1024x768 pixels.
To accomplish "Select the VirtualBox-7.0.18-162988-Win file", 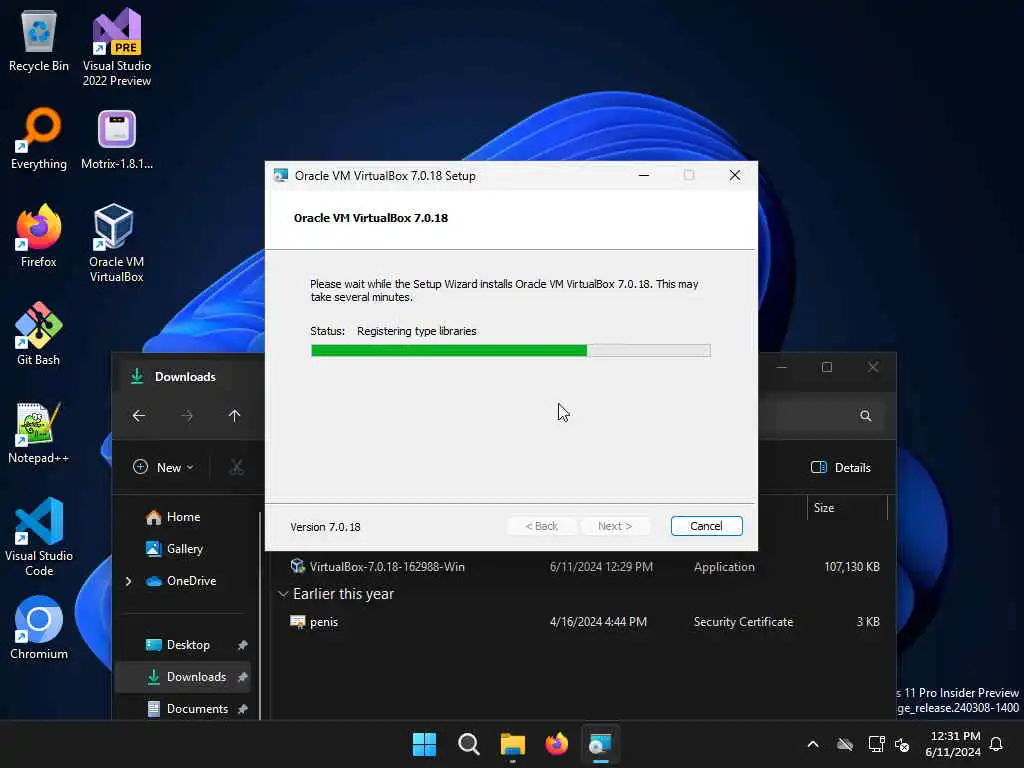I will pos(387,567).
